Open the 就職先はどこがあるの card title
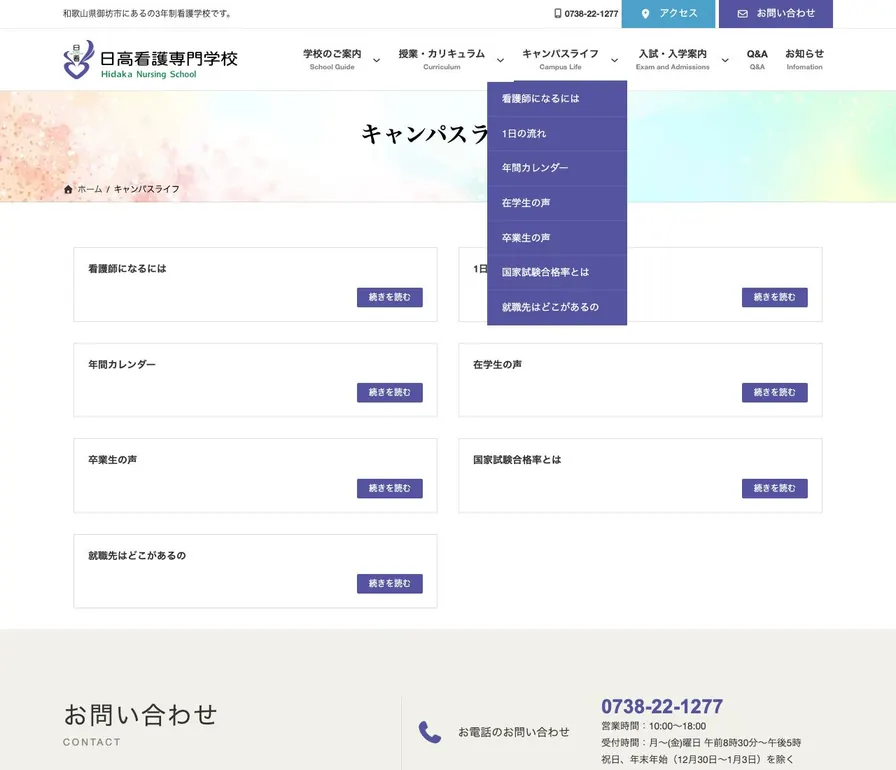 pos(137,556)
